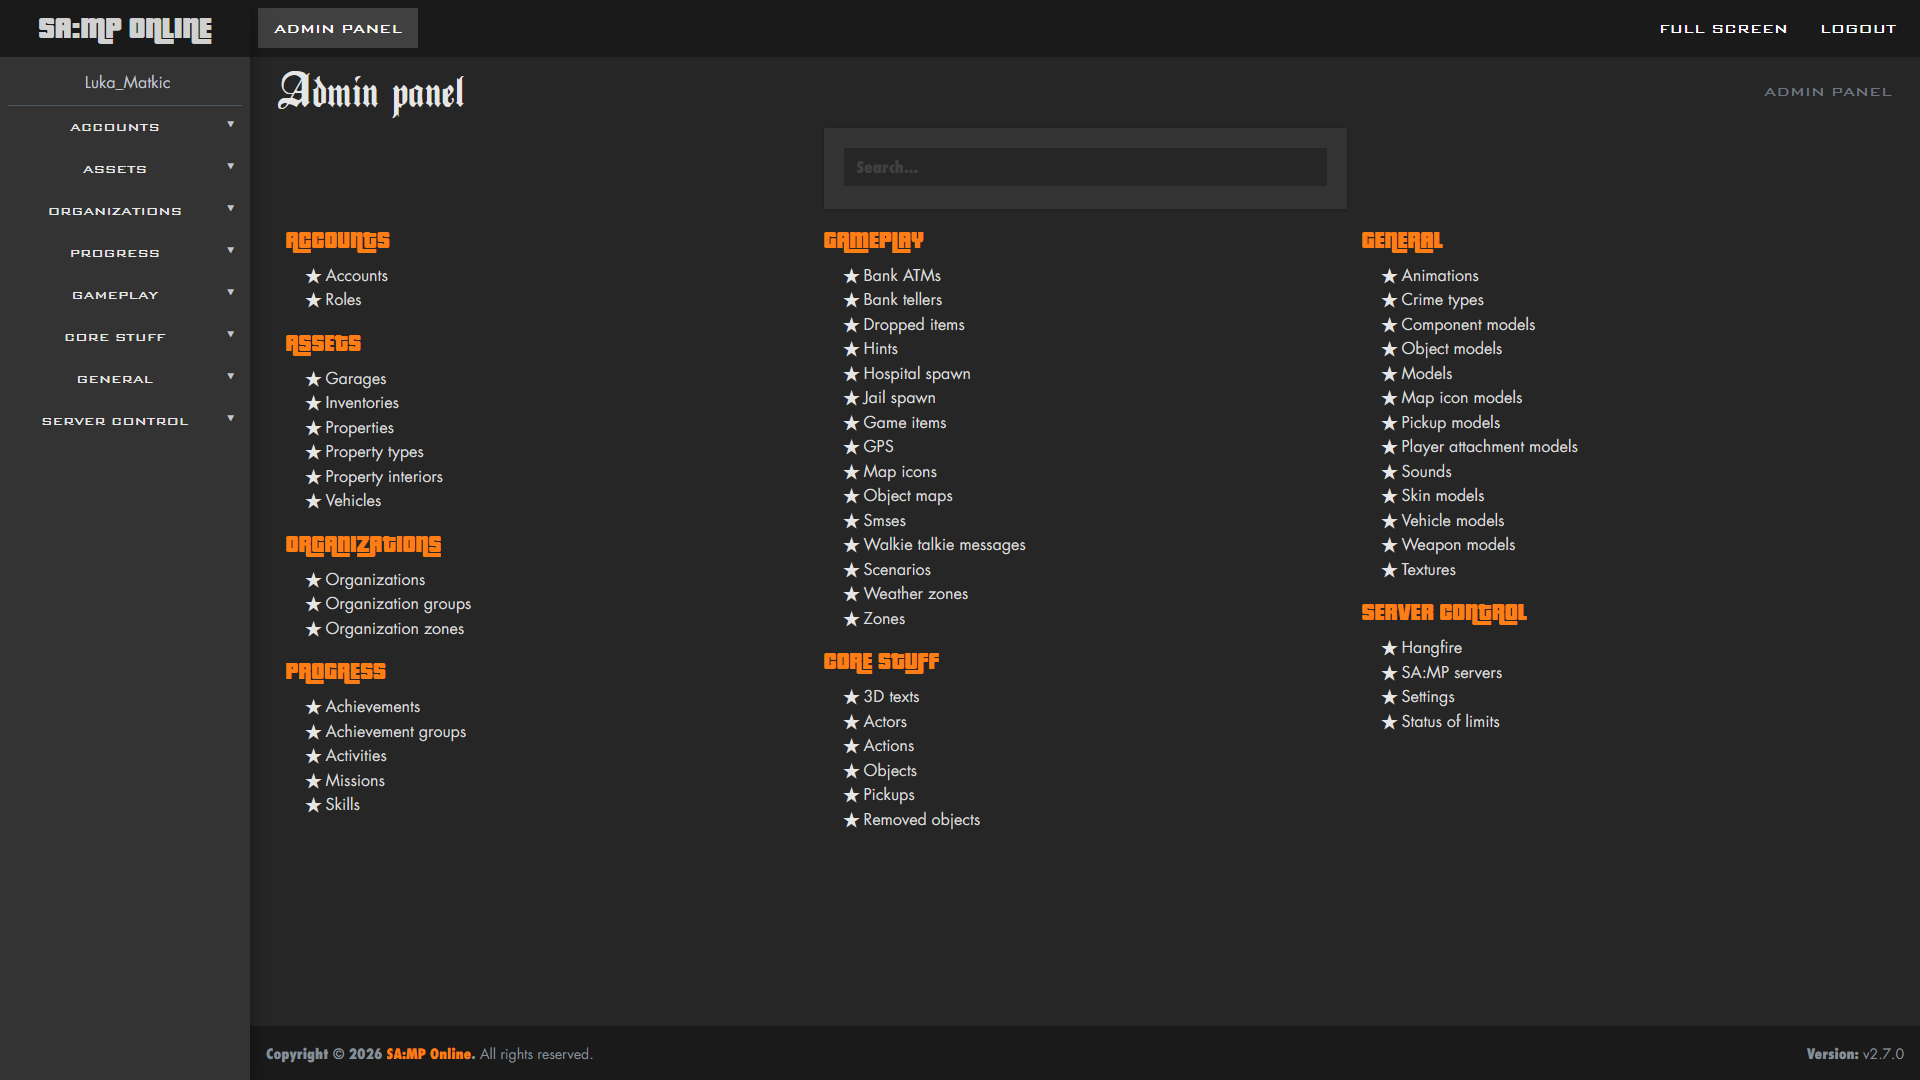The image size is (1920, 1080).
Task: Click the SA:MP Online logo
Action: coord(125,29)
